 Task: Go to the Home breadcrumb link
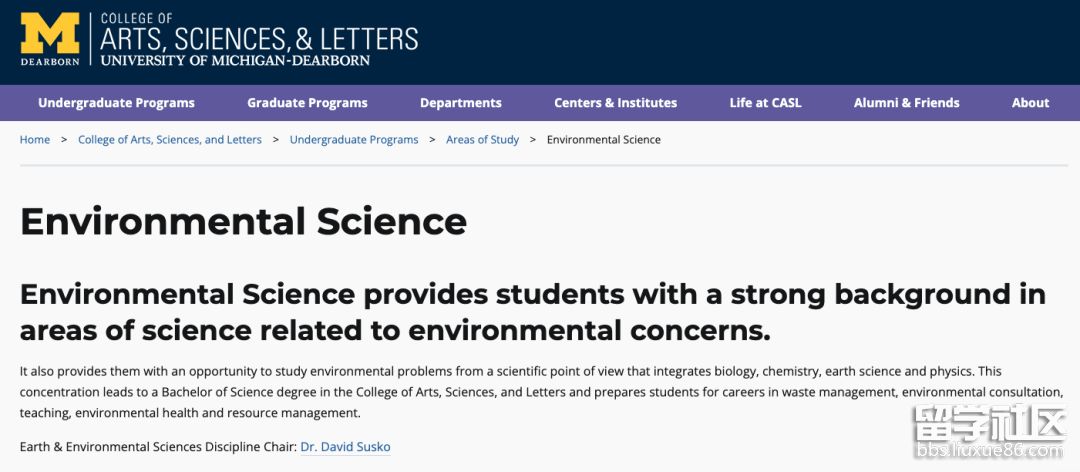coord(35,140)
